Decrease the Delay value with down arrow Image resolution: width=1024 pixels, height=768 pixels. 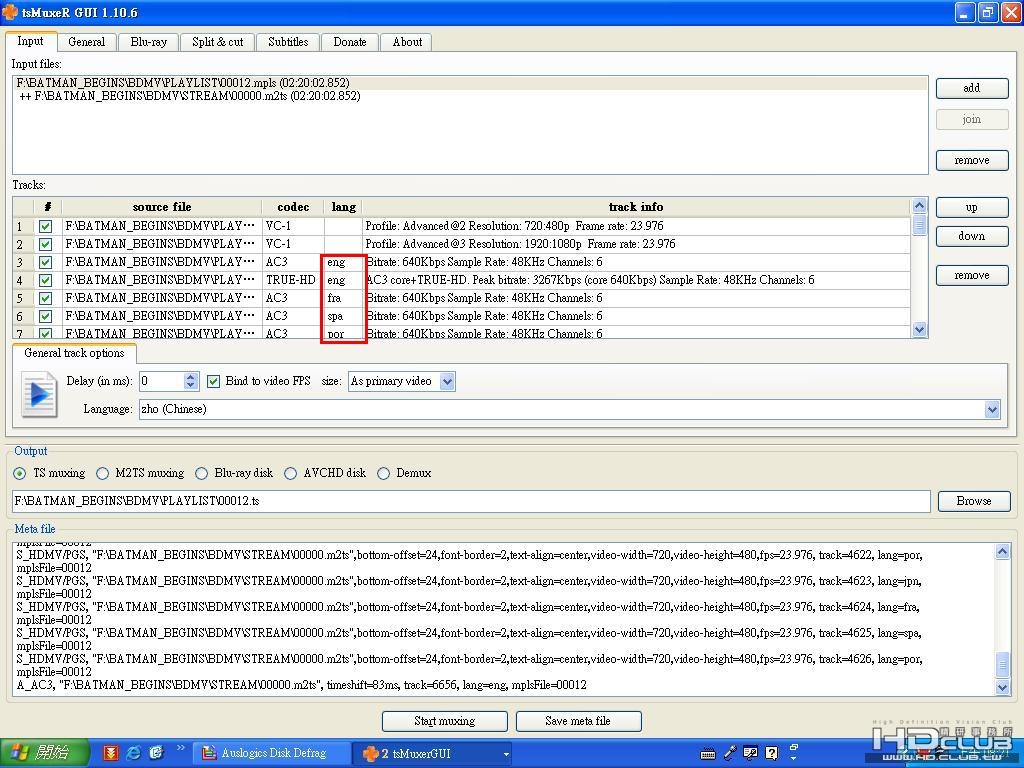click(x=190, y=385)
